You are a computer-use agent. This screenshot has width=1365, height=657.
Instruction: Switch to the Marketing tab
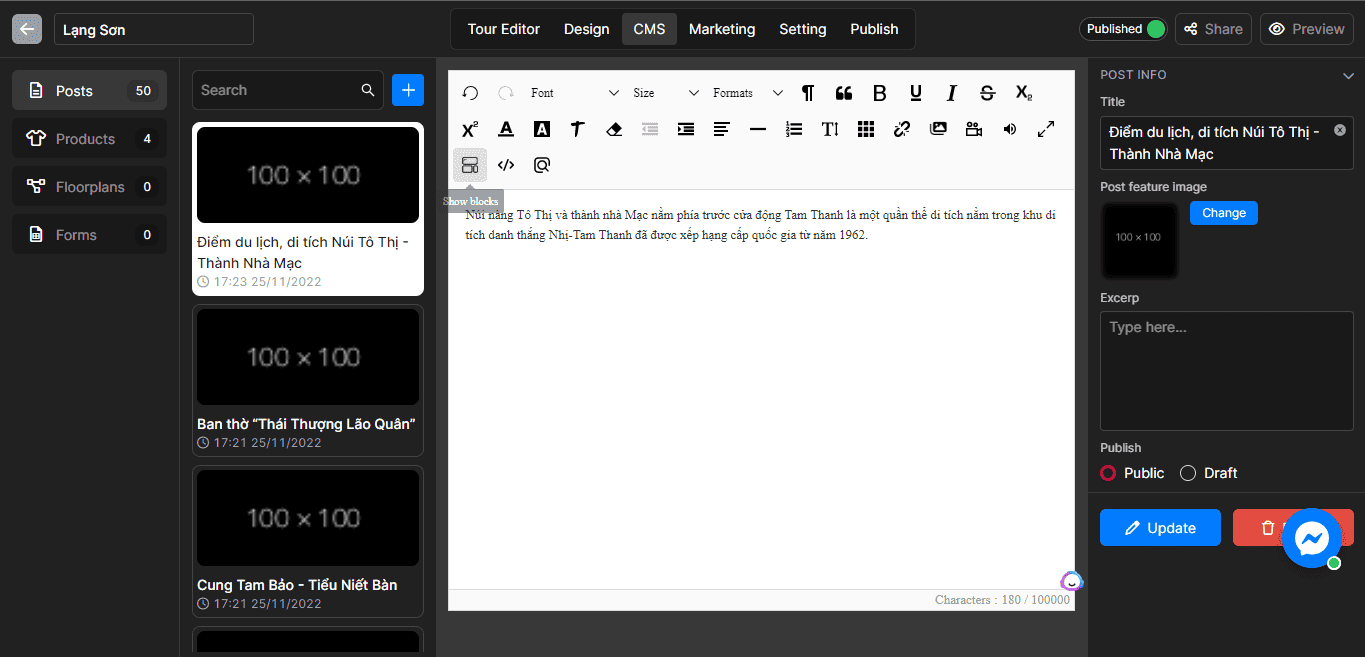click(x=721, y=29)
